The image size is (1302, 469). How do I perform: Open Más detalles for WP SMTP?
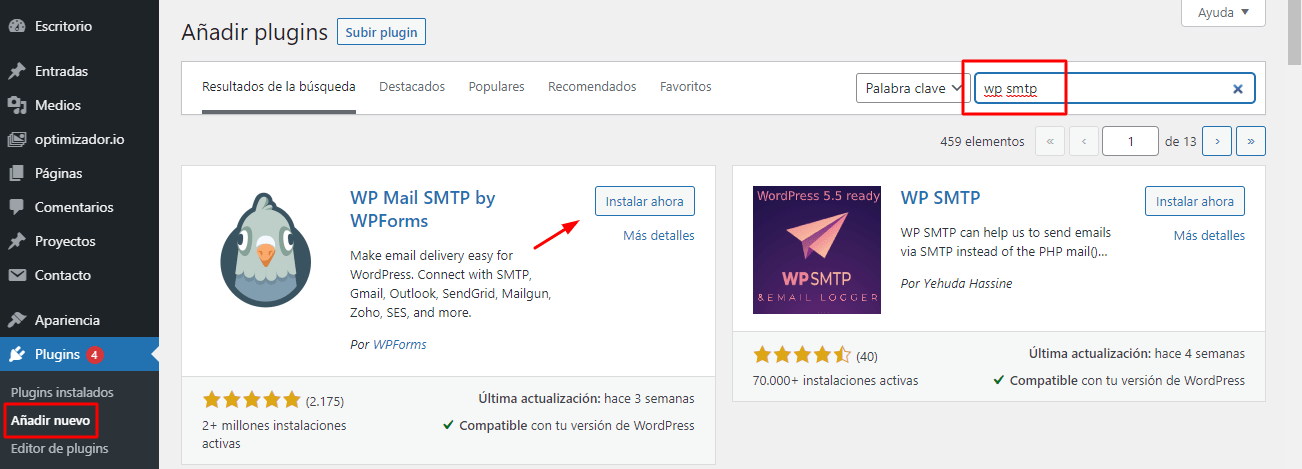coord(1209,236)
